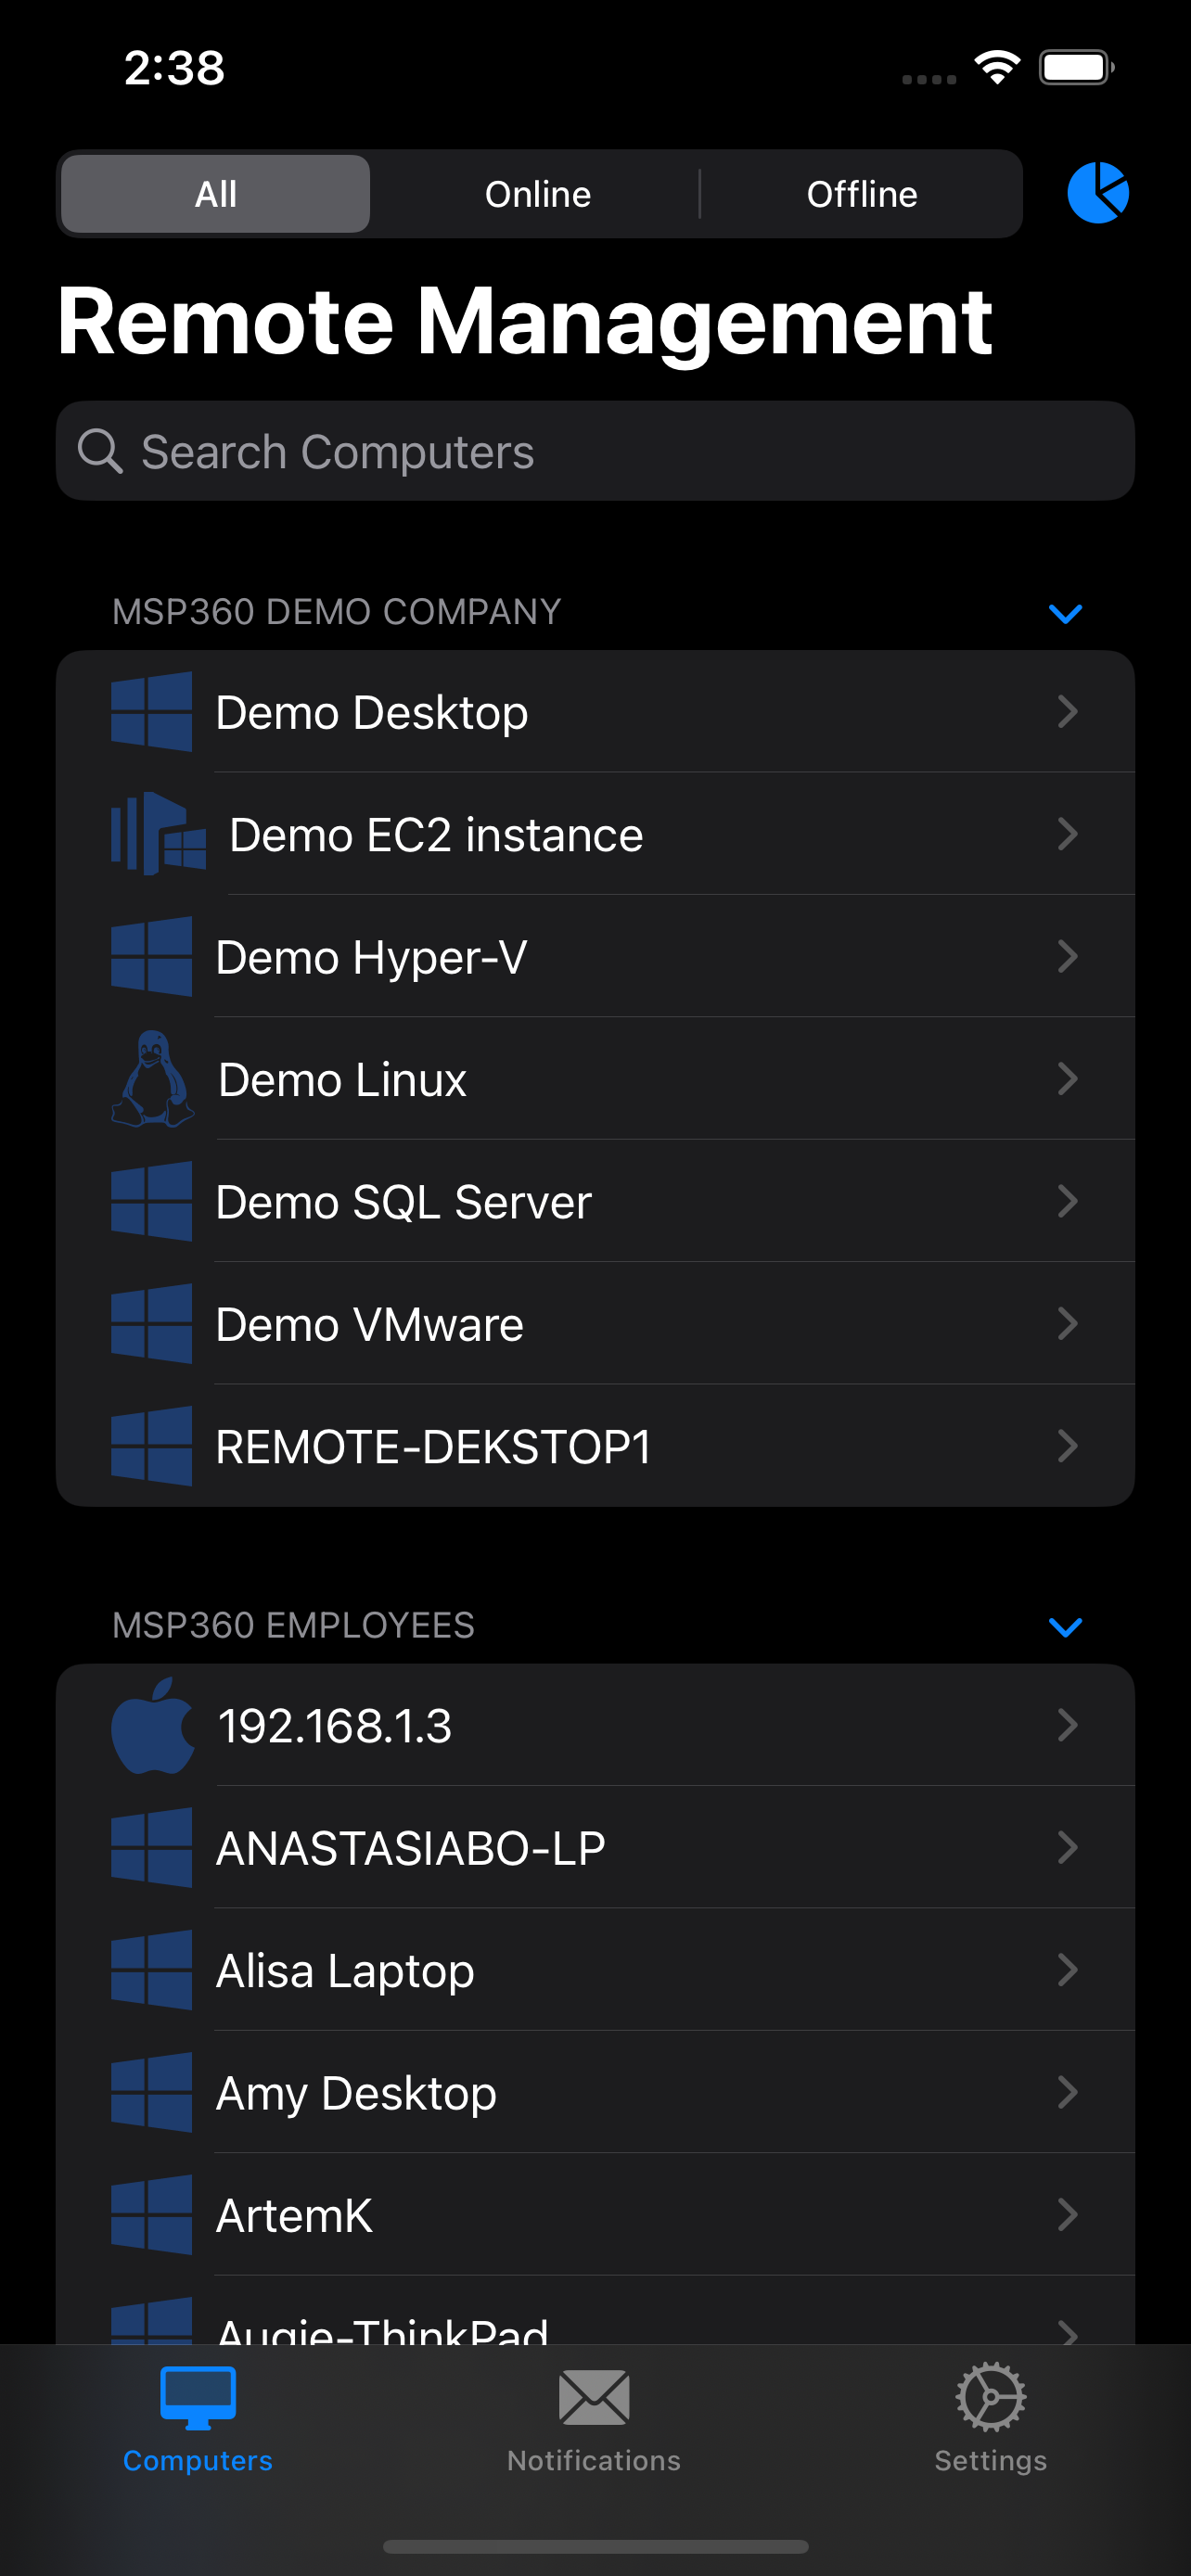Screen dimensions: 1191x2576
Task: Open REMOTE-DEKSTOP1 via its chevron
Action: pyautogui.click(x=1067, y=1446)
